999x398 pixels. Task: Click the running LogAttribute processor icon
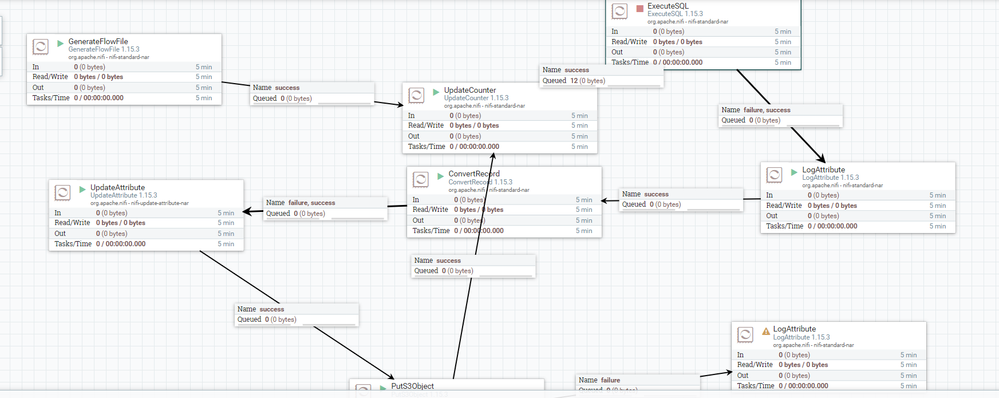[x=774, y=174]
